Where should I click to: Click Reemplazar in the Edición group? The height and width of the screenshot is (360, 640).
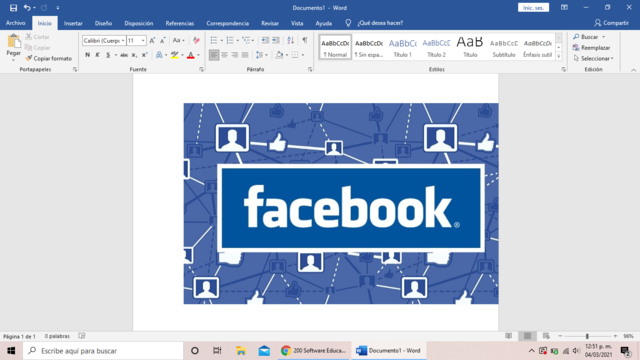point(591,48)
